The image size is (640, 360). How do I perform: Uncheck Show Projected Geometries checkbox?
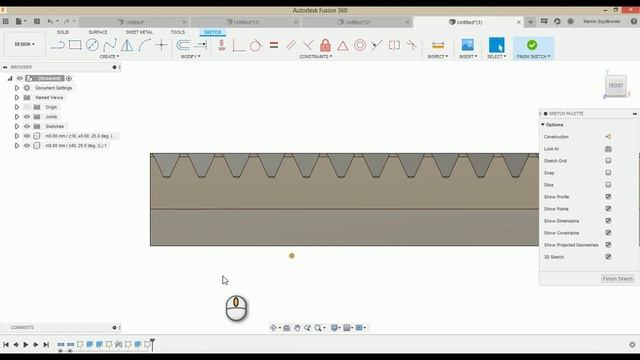(608, 245)
